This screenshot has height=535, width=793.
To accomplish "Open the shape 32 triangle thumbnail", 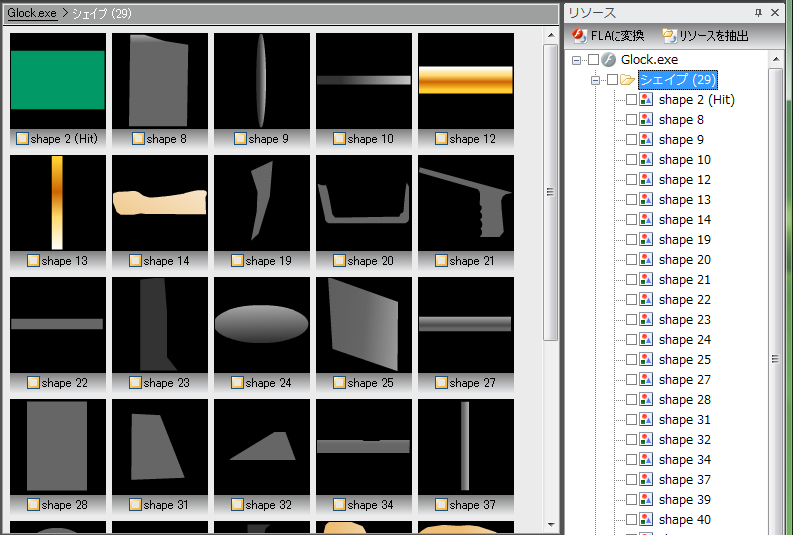I will pyautogui.click(x=262, y=447).
